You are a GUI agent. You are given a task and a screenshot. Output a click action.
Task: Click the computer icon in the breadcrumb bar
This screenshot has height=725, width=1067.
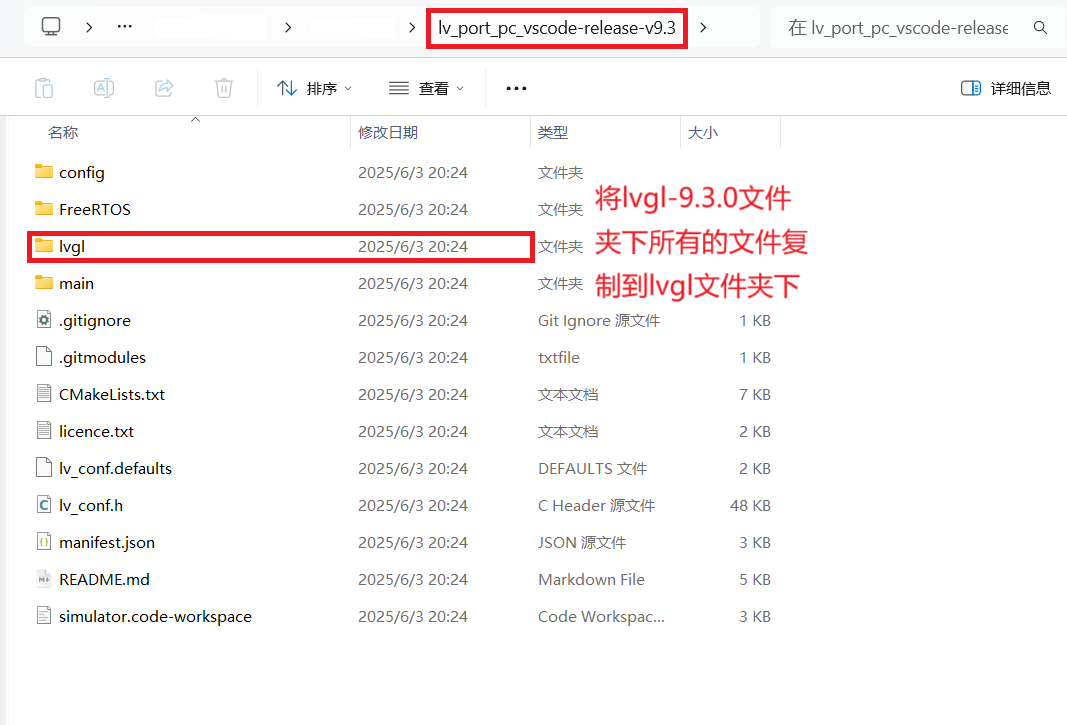click(50, 27)
